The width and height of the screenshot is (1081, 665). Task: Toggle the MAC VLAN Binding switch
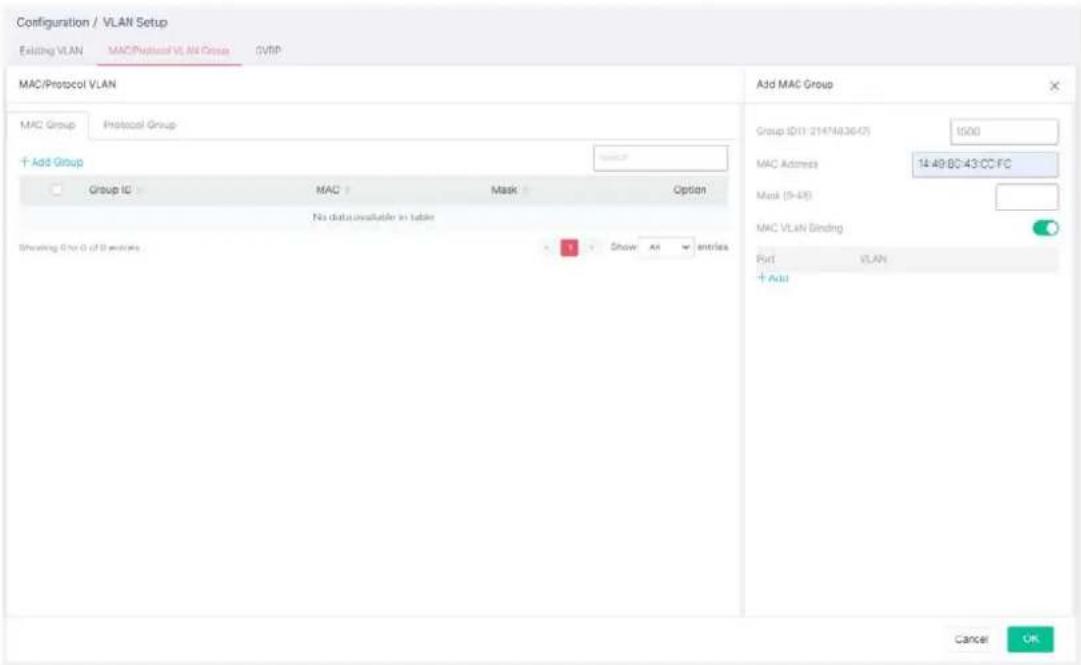coord(1045,228)
